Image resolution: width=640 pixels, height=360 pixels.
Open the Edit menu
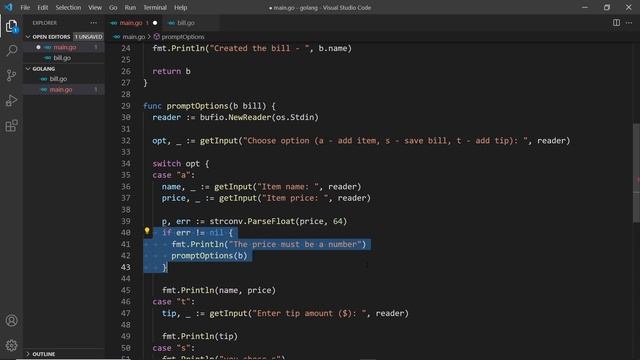(42, 7)
